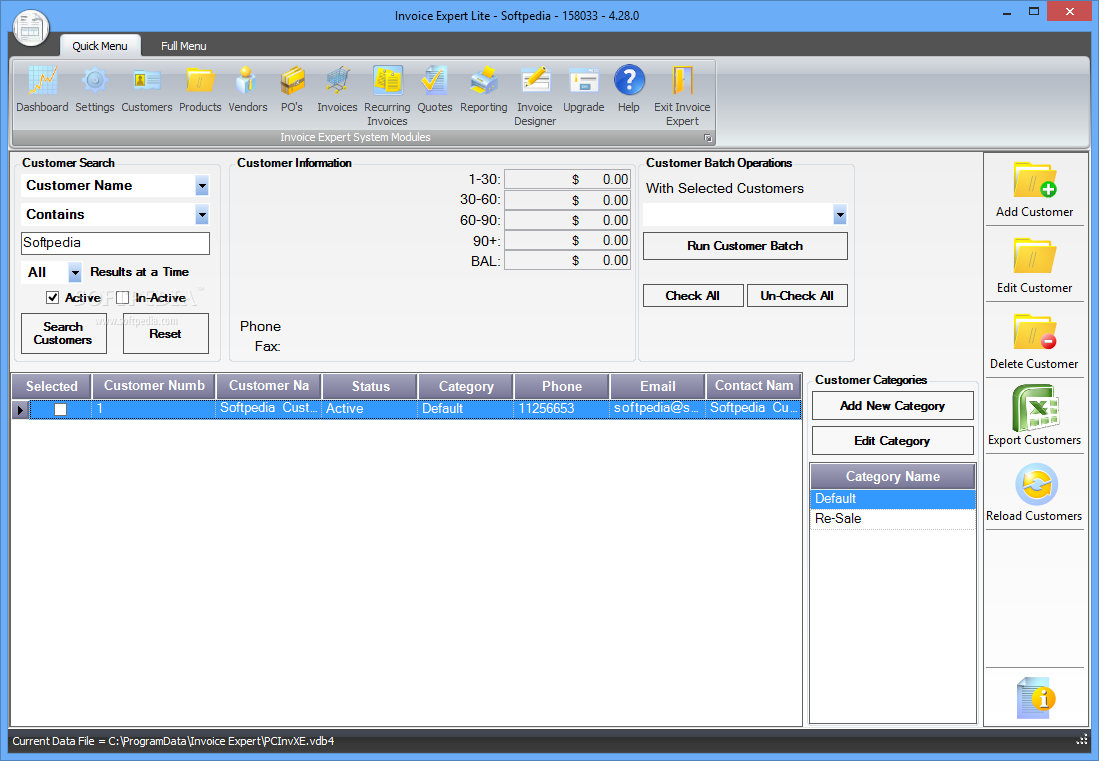Launch the Invoice Designer
The width and height of the screenshot is (1099, 761).
pos(535,95)
